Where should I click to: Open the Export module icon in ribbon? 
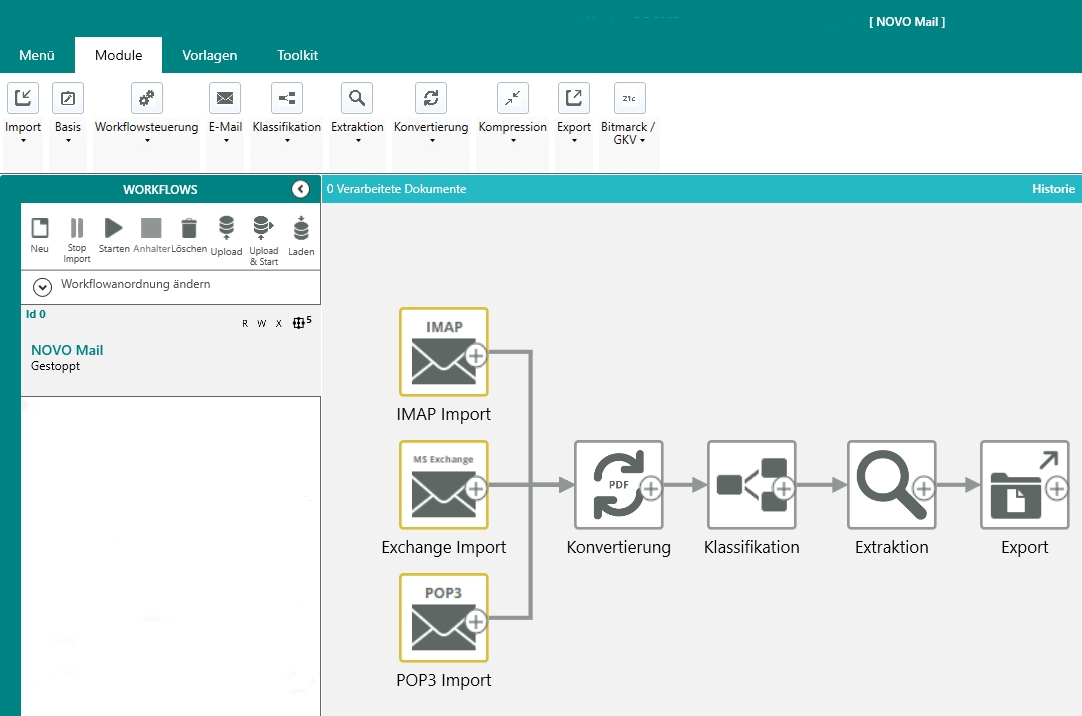pyautogui.click(x=573, y=98)
